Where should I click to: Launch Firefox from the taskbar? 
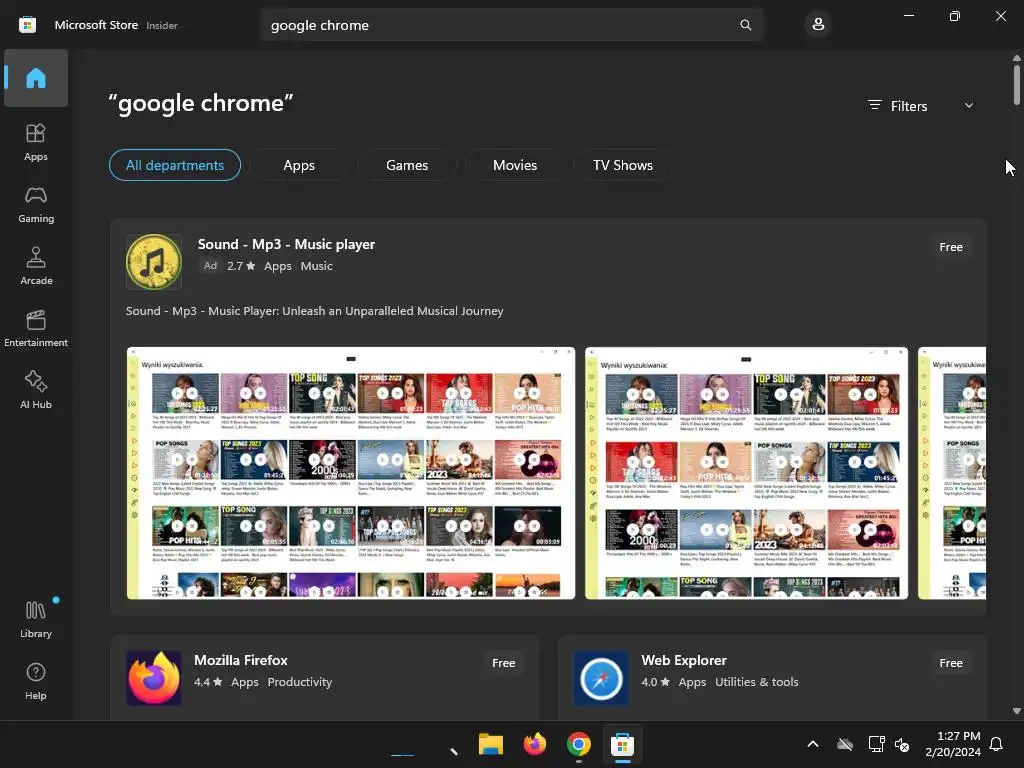pos(534,744)
